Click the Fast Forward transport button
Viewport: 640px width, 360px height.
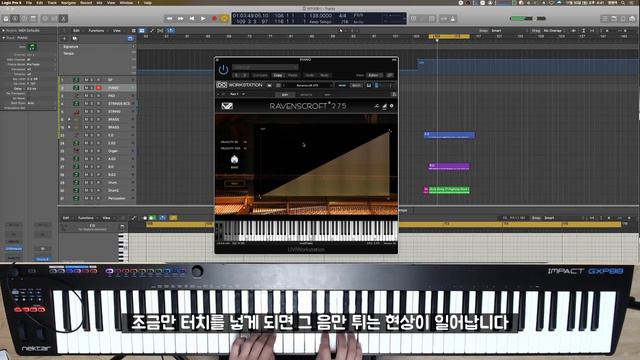(x=180, y=18)
